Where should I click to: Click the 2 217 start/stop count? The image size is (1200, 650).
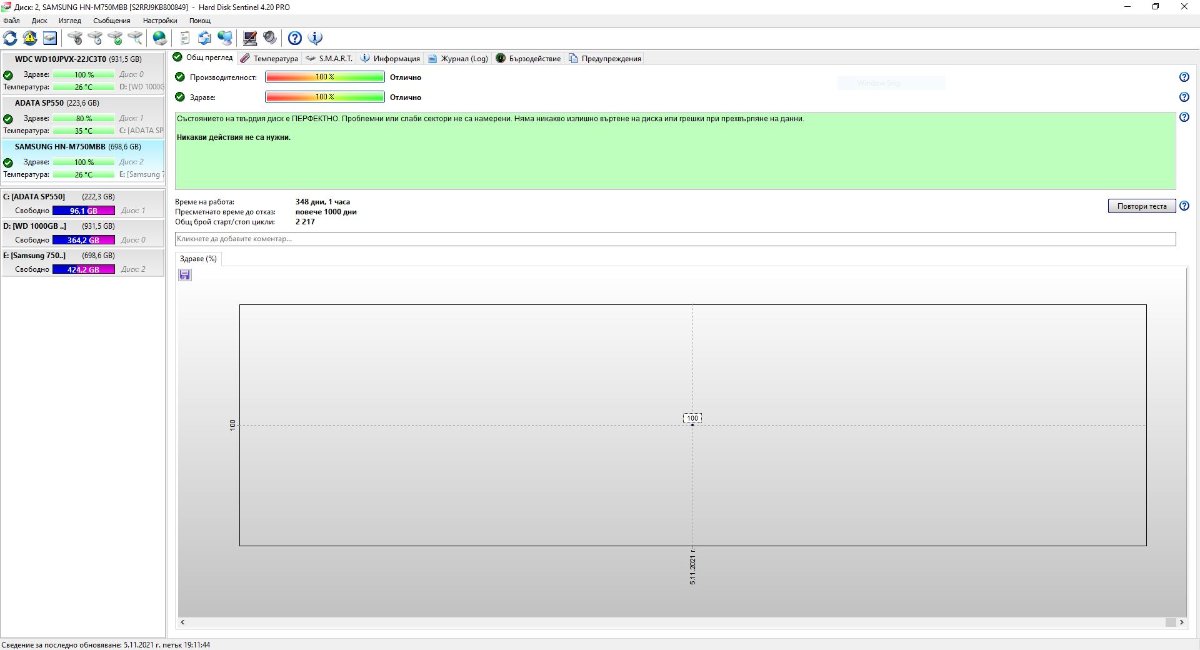[x=305, y=222]
